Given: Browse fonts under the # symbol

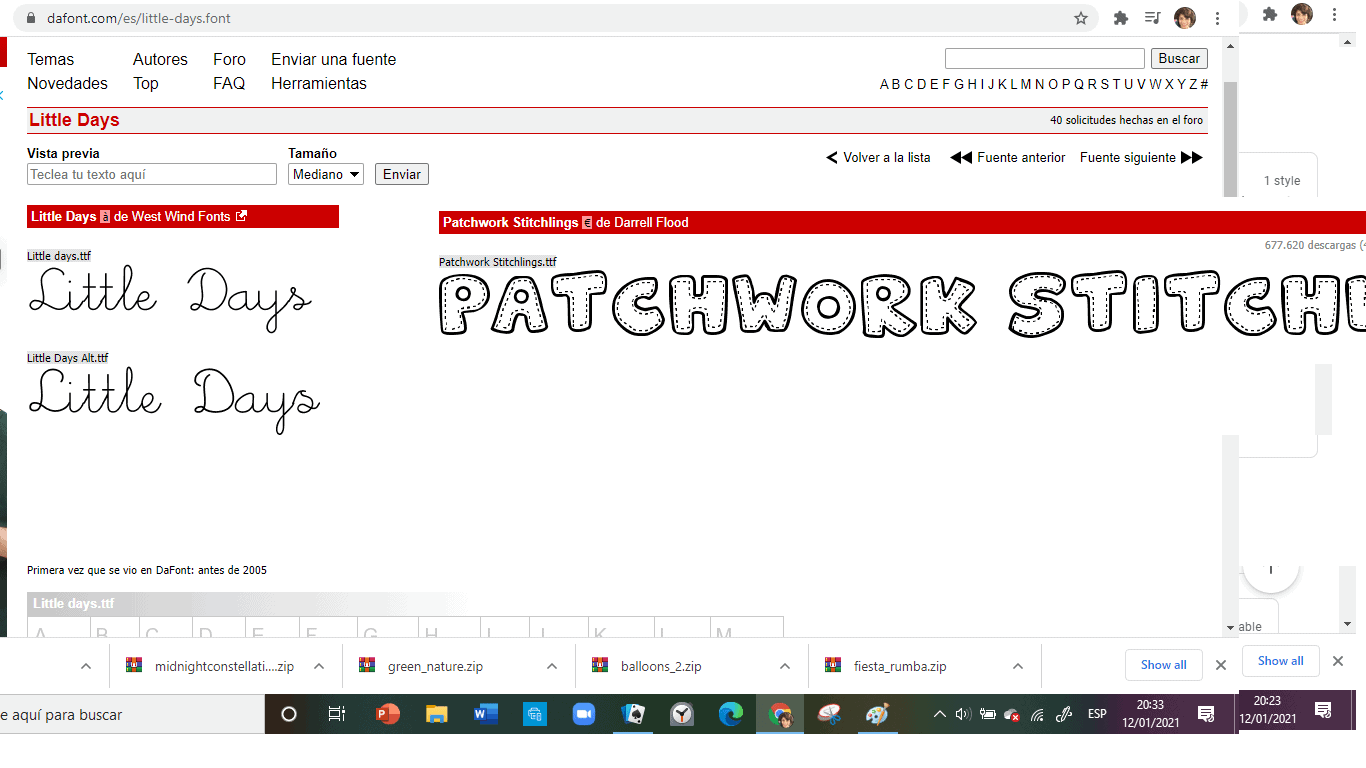Looking at the screenshot, I should point(1204,84).
